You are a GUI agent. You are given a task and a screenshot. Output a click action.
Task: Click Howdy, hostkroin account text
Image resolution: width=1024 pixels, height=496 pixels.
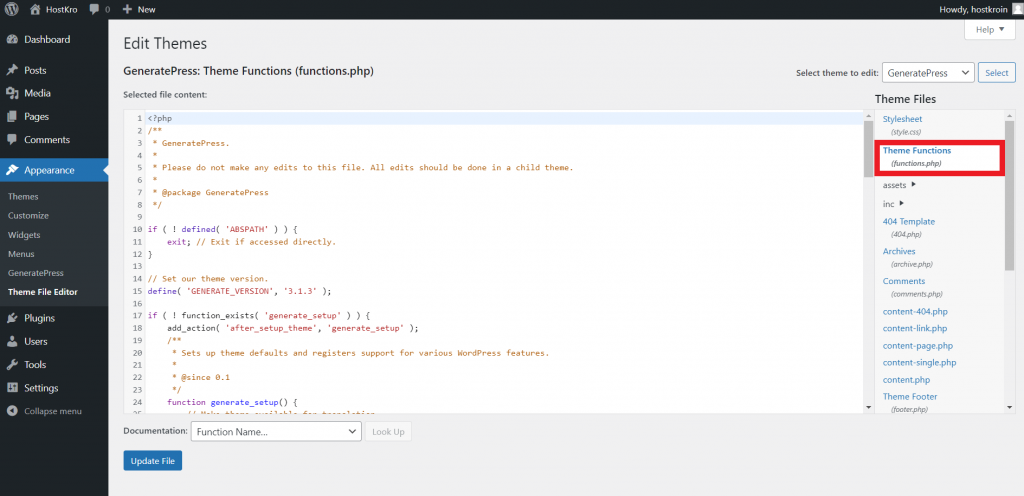(974, 10)
